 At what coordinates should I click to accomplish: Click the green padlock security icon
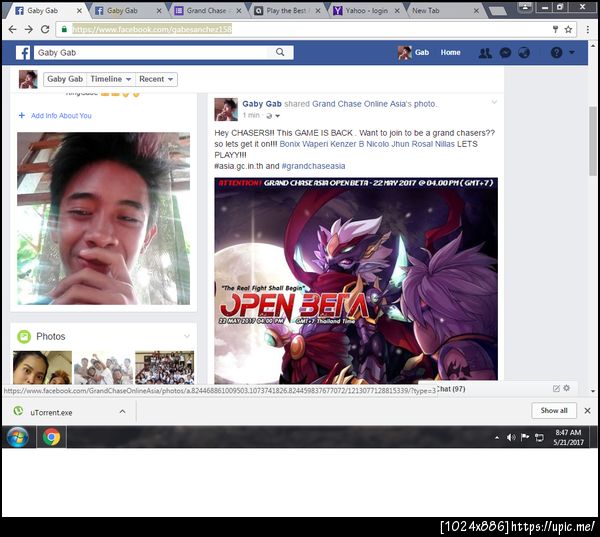[64, 29]
